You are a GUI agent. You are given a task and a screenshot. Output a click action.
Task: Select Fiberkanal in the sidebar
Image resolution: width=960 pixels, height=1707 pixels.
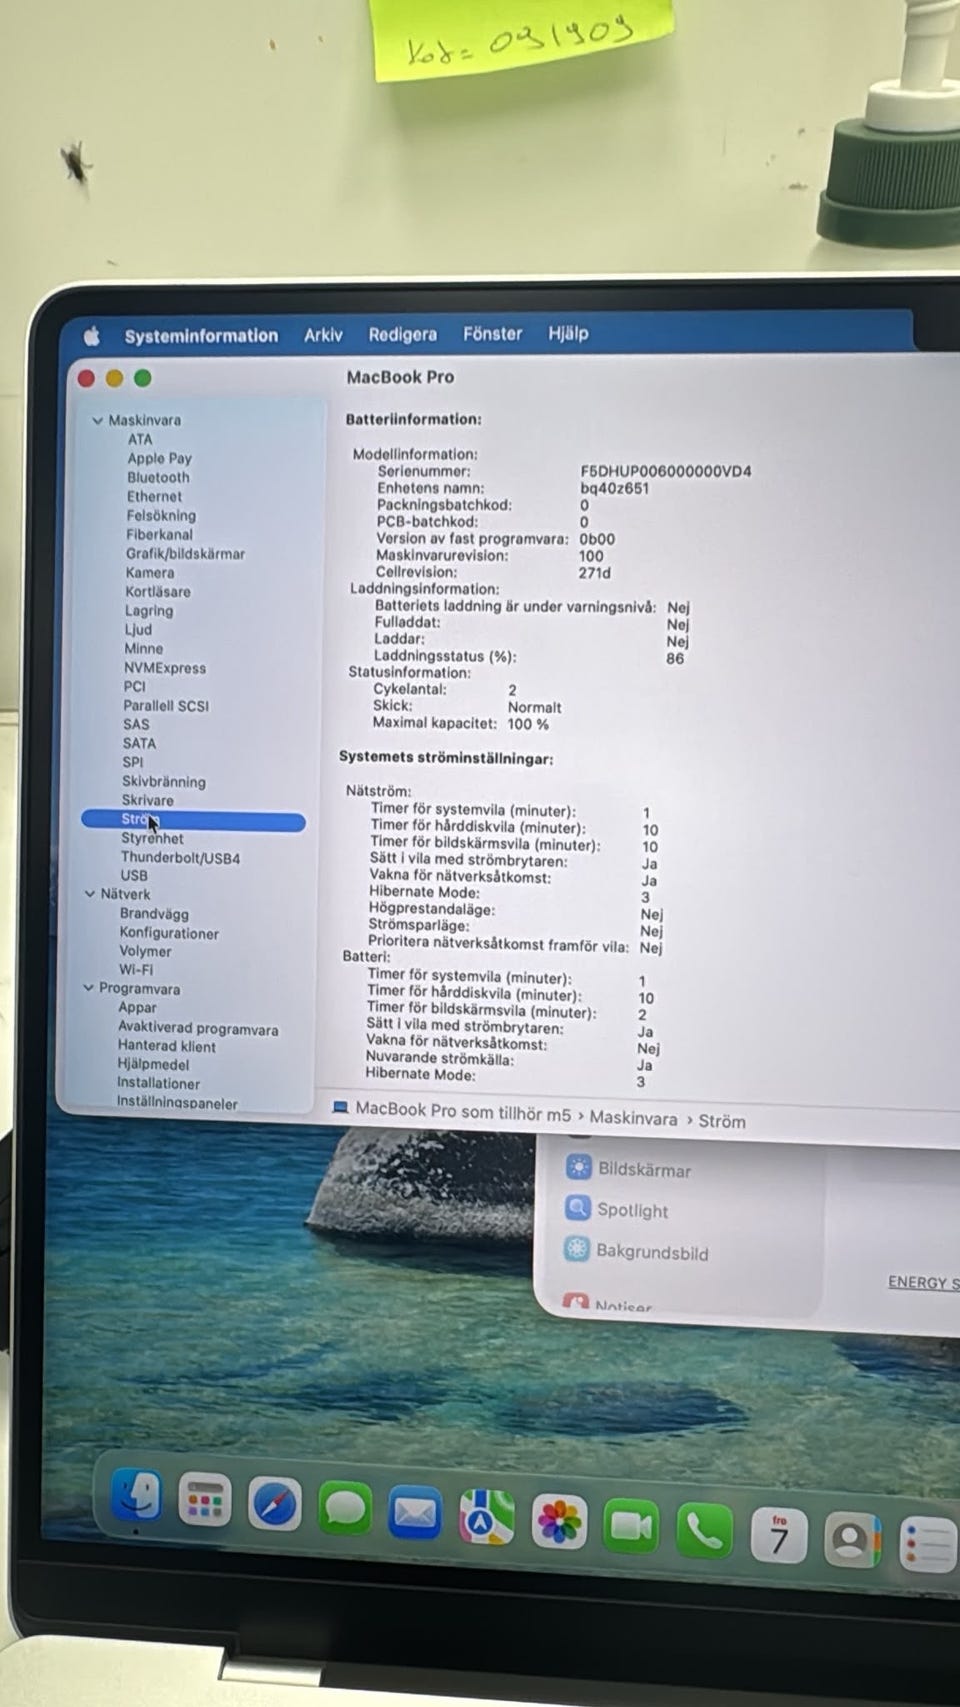(x=159, y=534)
